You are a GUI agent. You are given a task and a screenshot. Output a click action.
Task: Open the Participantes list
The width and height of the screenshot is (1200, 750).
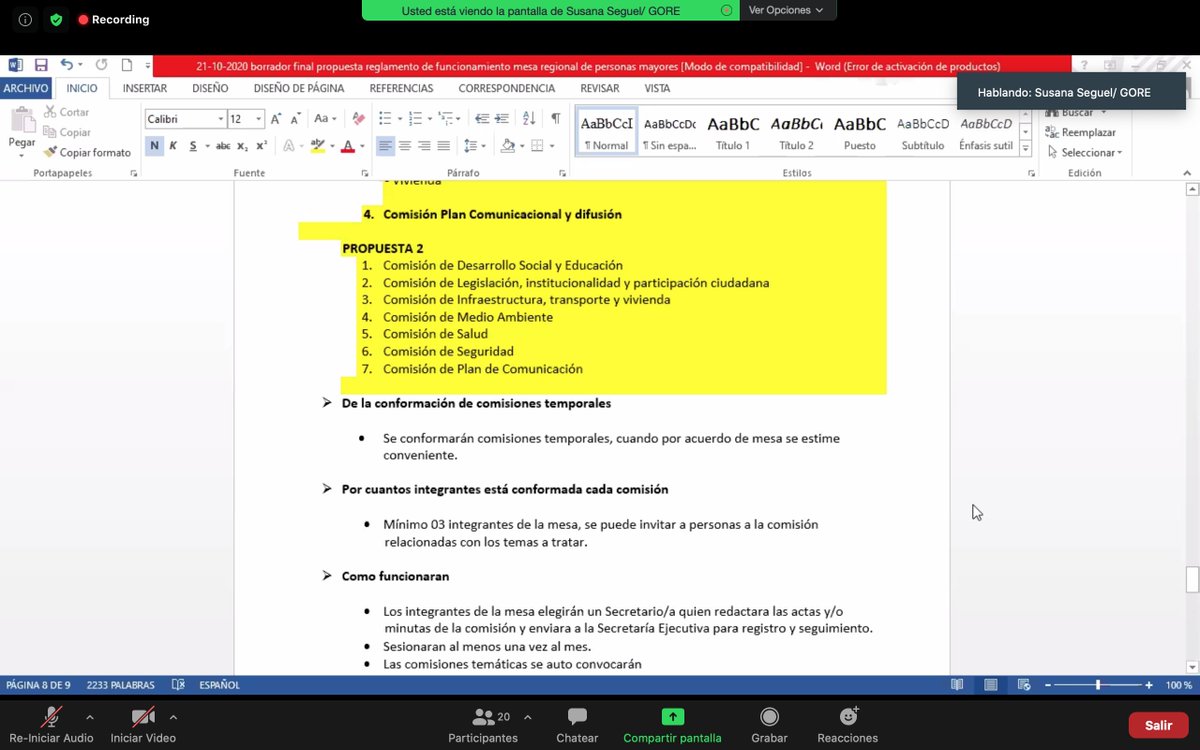484,725
